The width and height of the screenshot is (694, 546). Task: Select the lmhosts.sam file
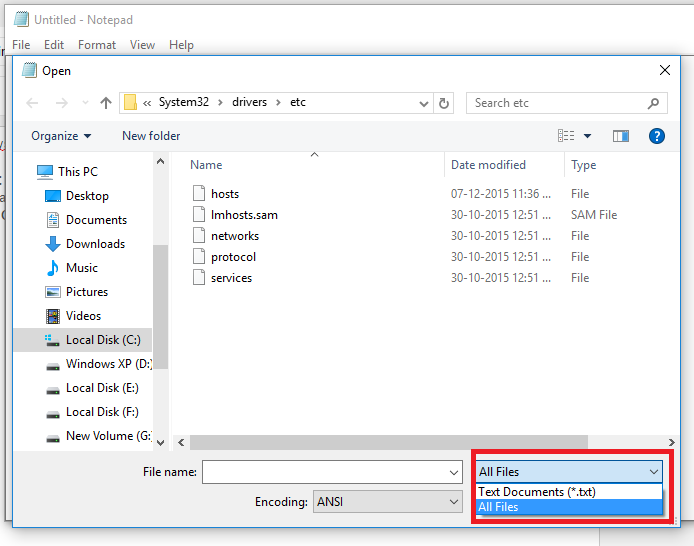[244, 215]
